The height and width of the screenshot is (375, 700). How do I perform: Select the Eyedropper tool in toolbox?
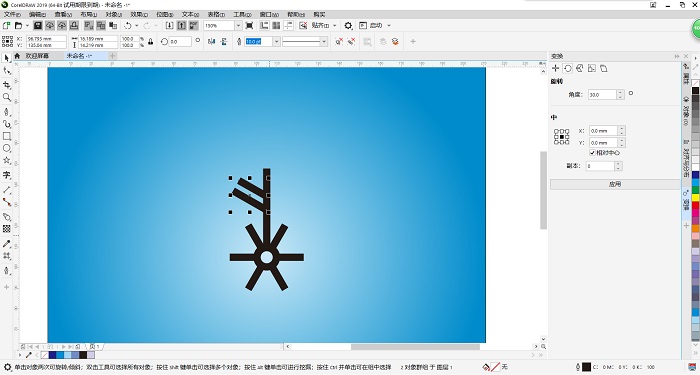pyautogui.click(x=7, y=244)
